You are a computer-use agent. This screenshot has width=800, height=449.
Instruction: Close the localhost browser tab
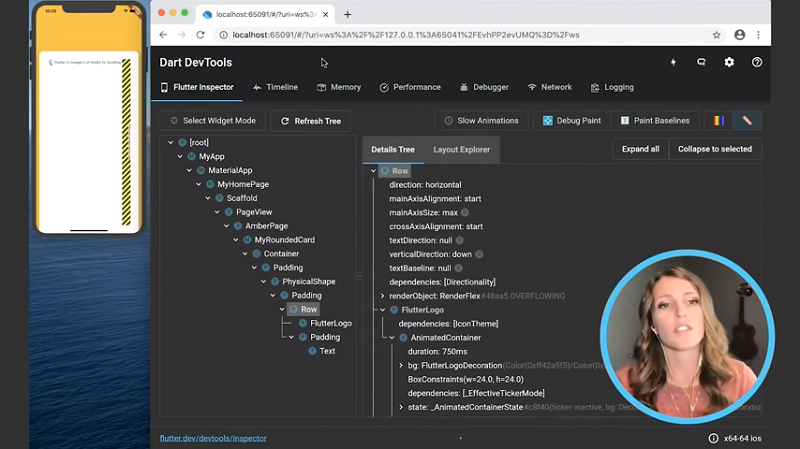(326, 14)
